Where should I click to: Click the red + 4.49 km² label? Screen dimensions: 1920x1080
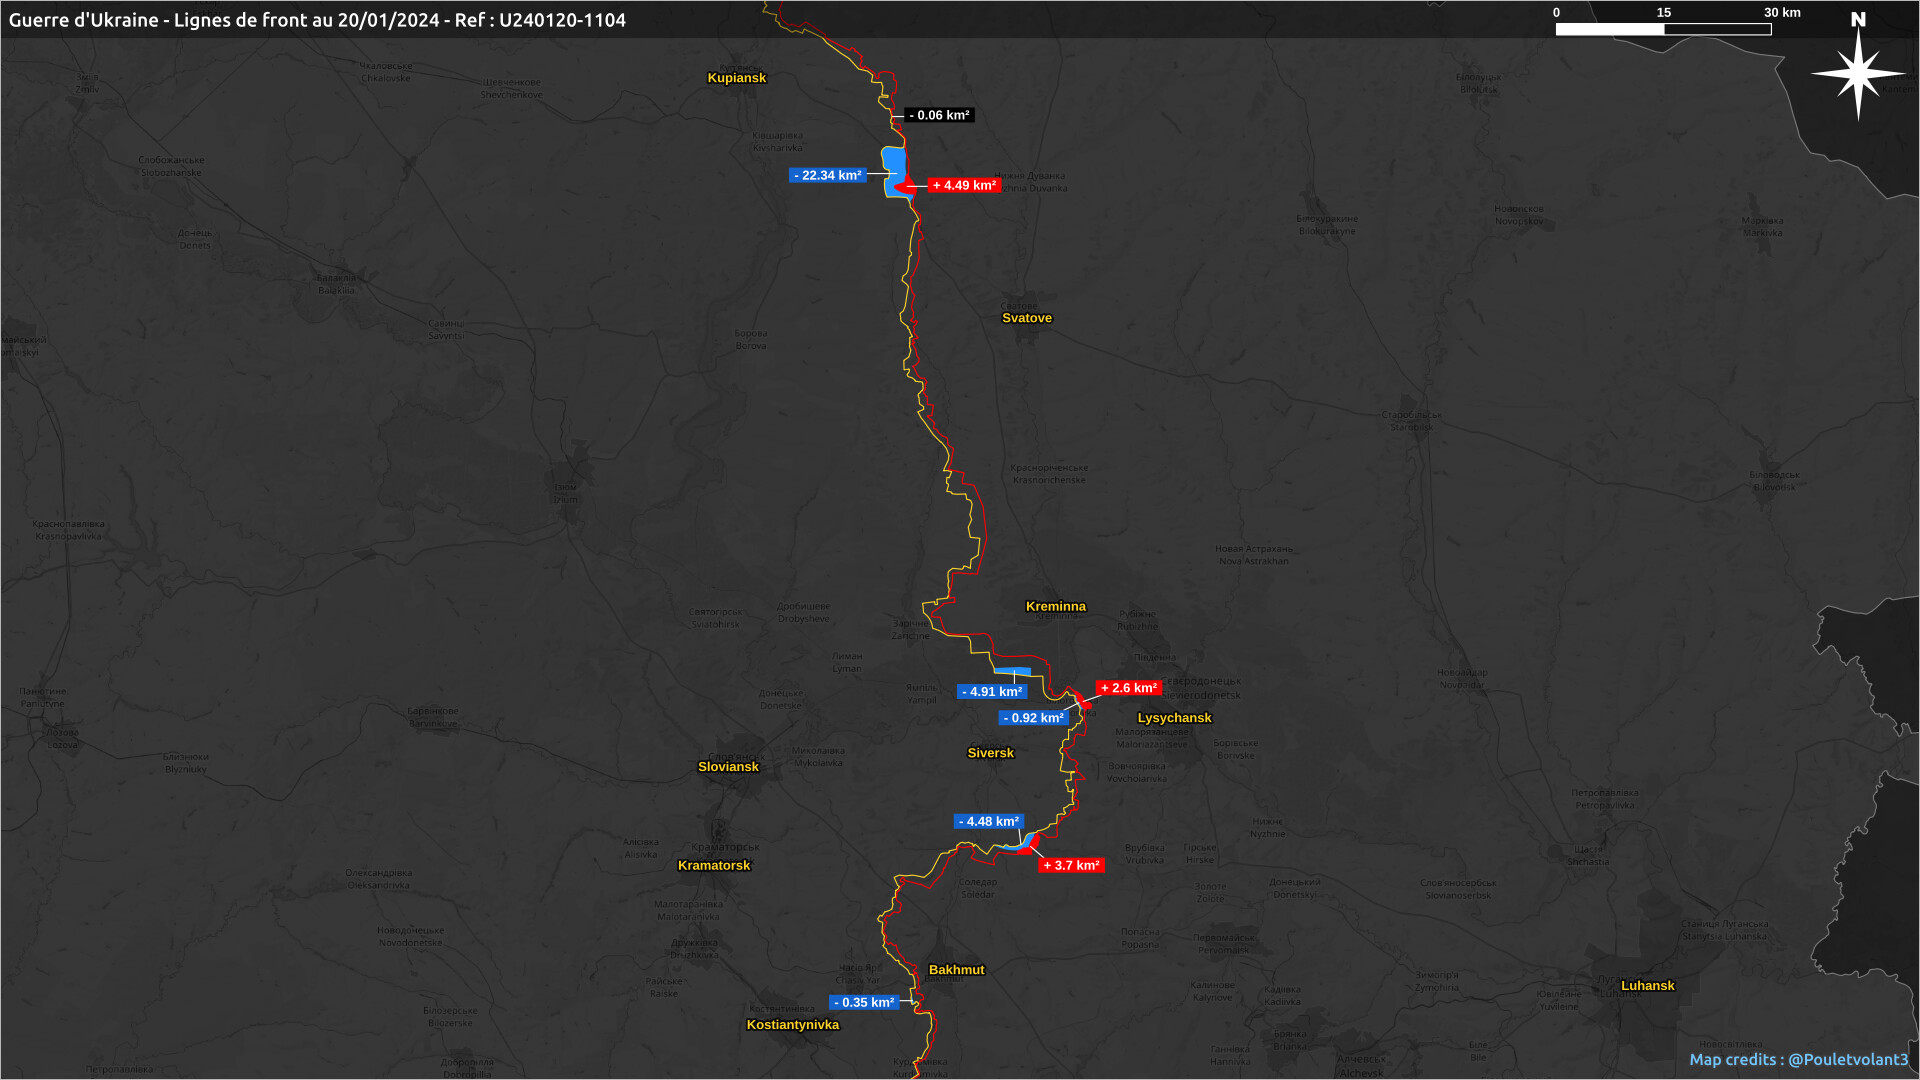pyautogui.click(x=964, y=185)
